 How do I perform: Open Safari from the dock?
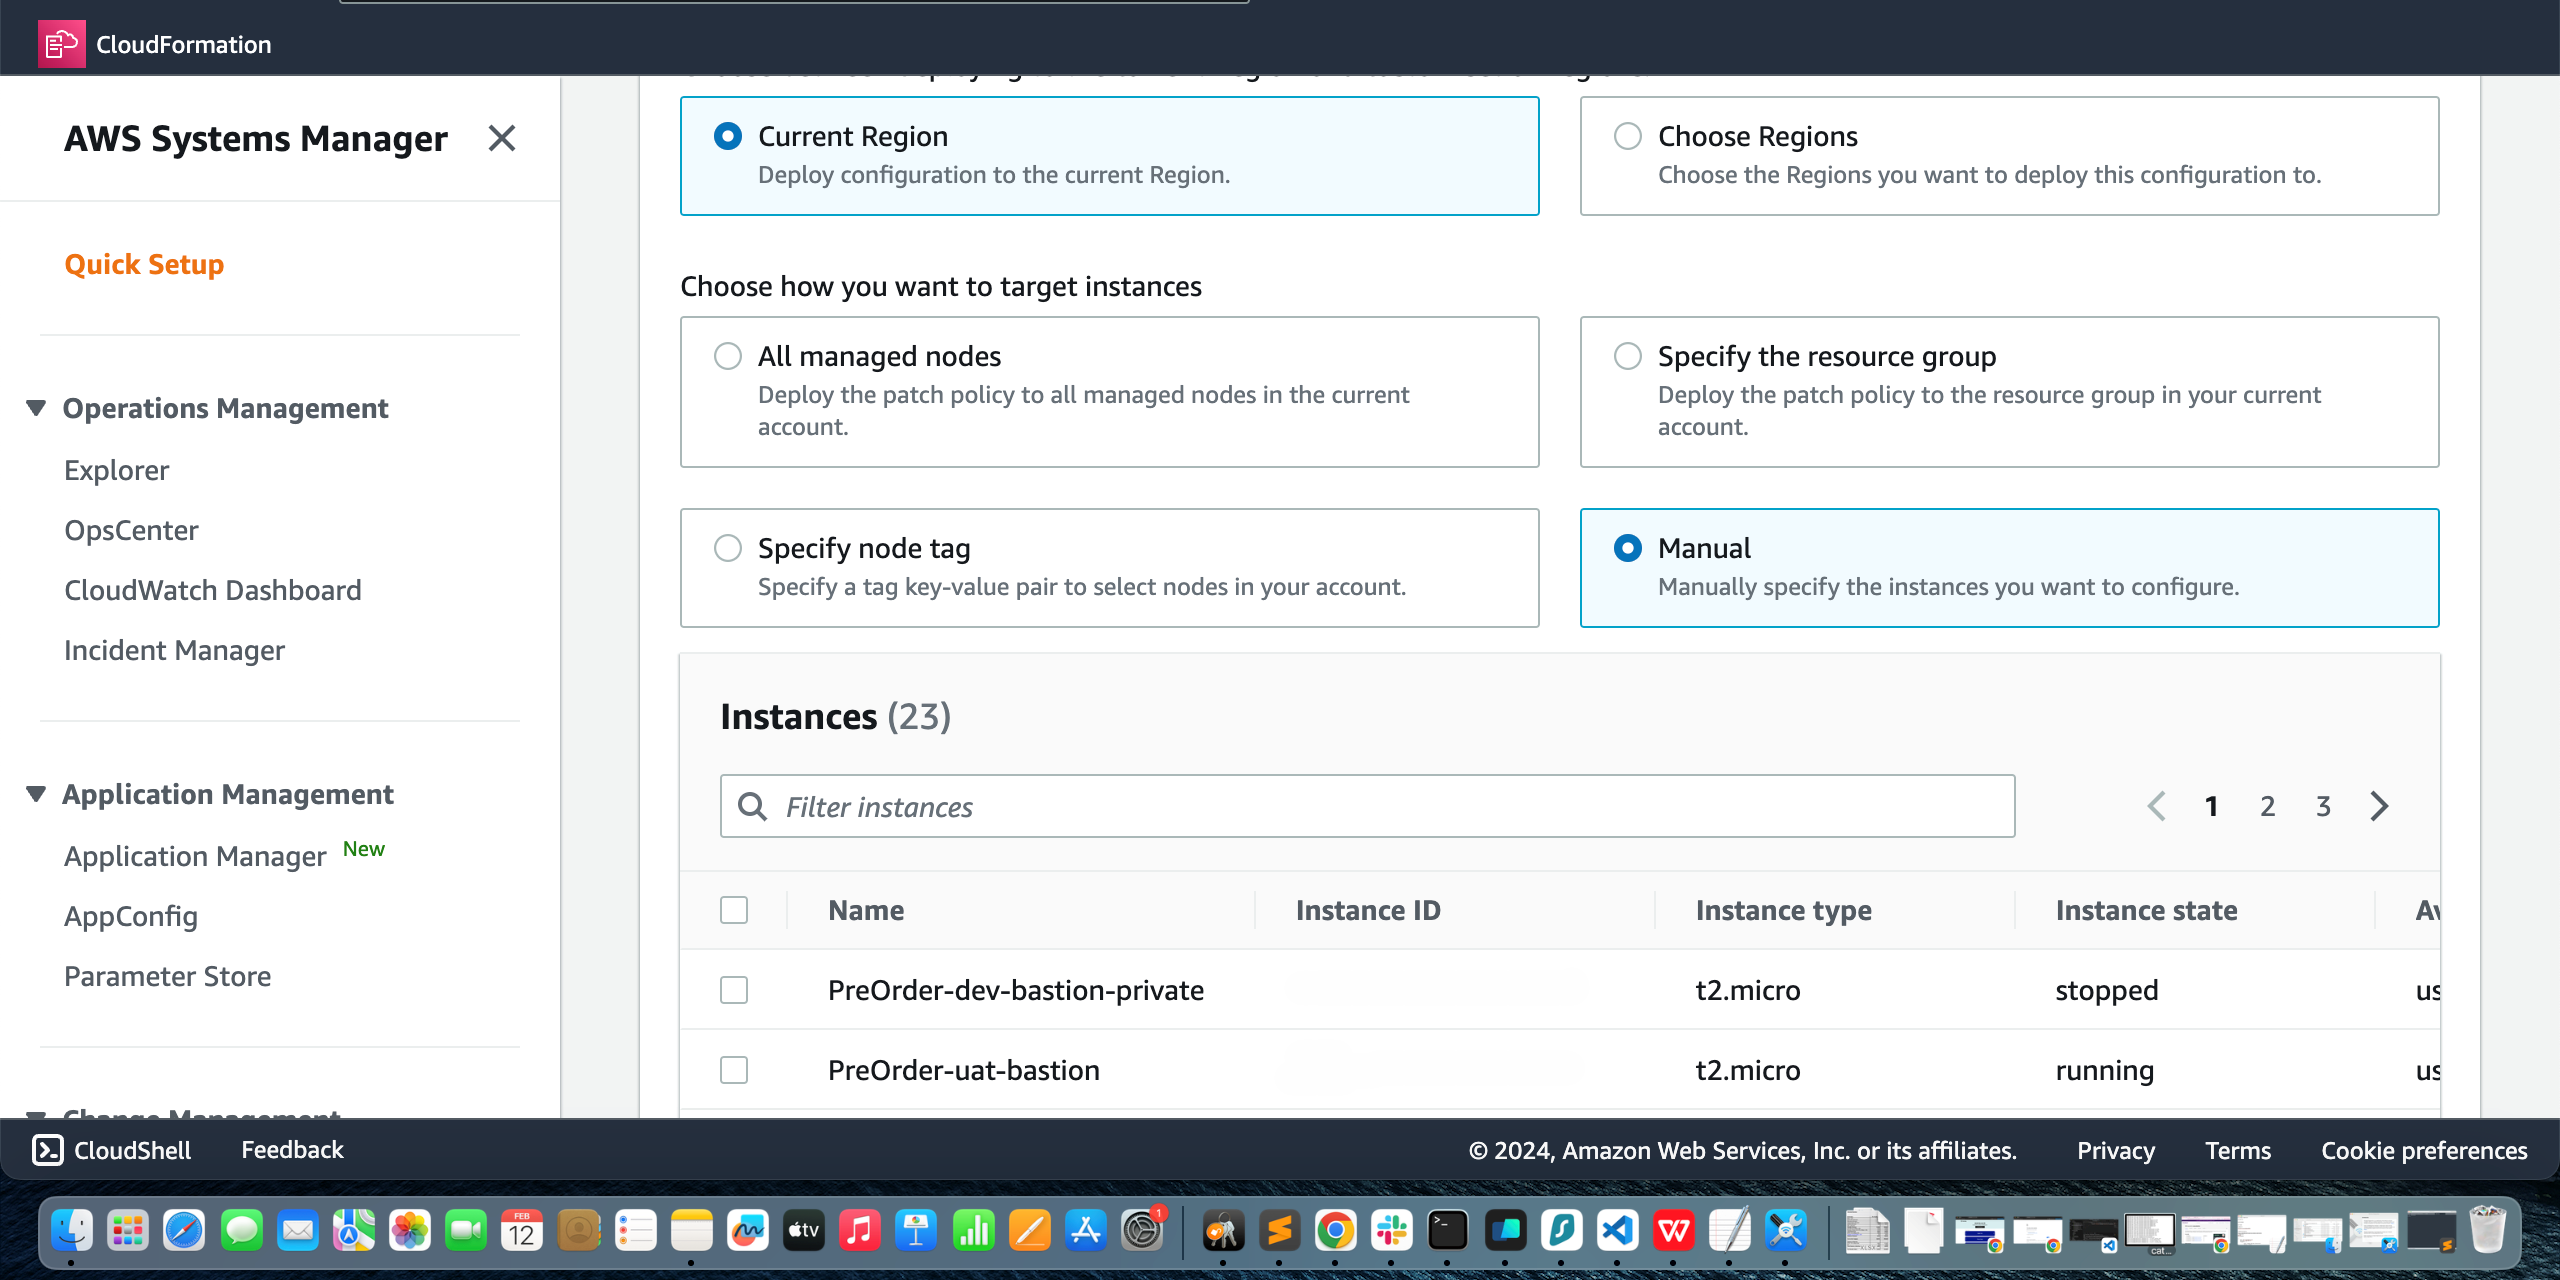click(184, 1230)
